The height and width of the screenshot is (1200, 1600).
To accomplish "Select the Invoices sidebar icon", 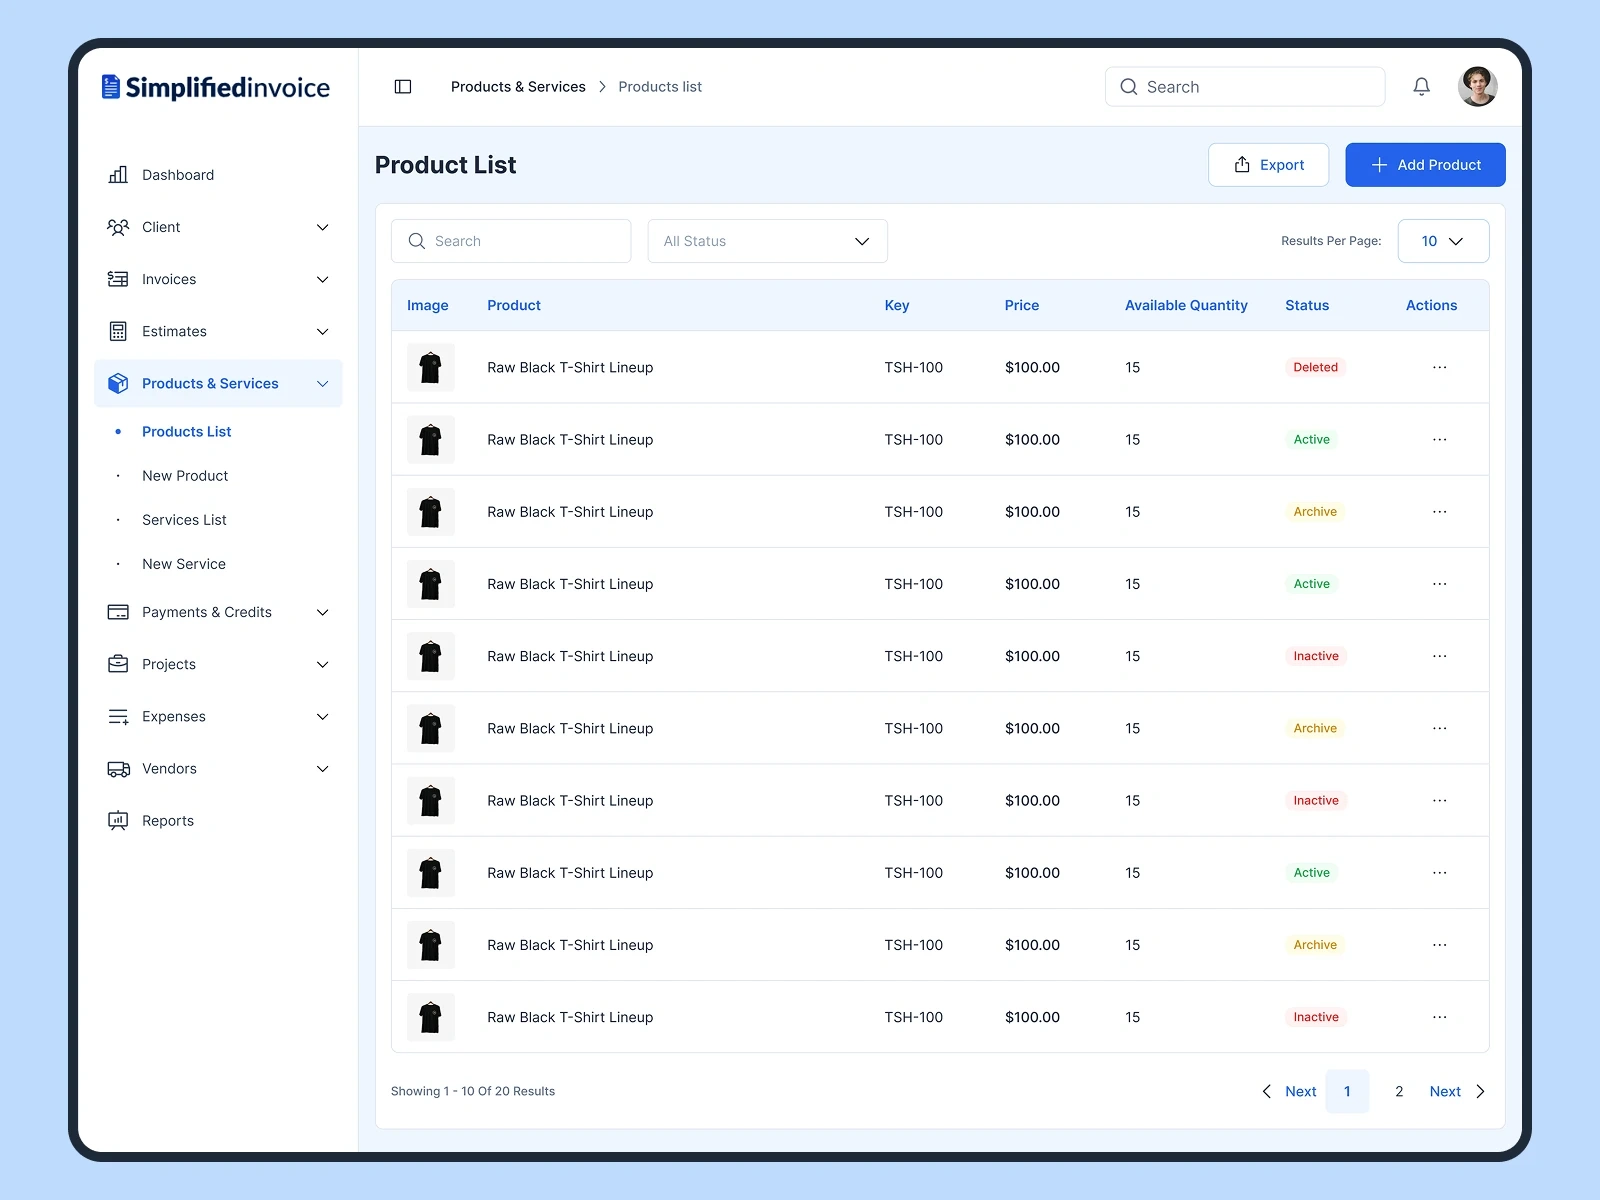I will point(118,279).
